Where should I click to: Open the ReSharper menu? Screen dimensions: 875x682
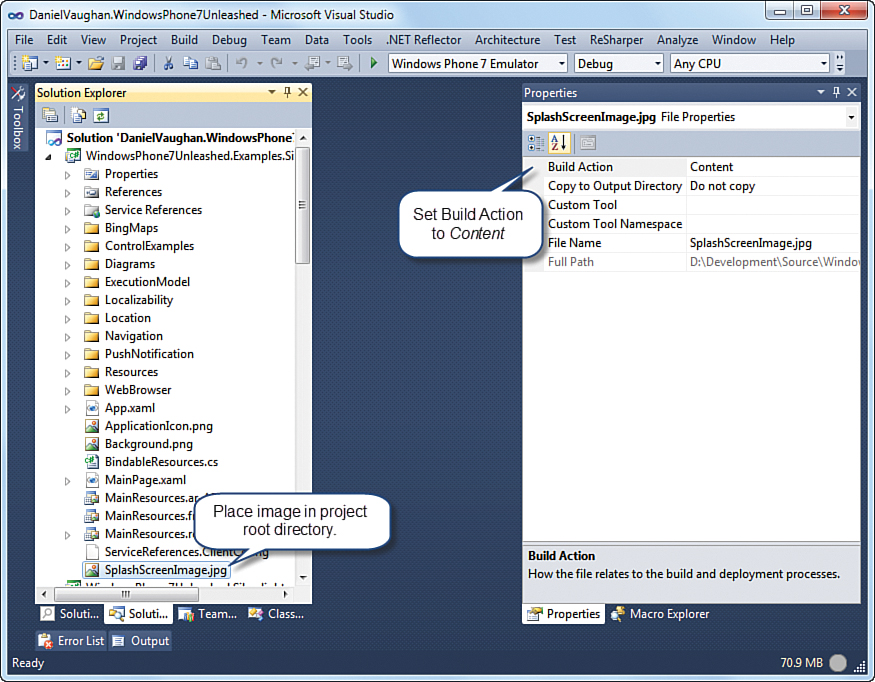[x=616, y=40]
